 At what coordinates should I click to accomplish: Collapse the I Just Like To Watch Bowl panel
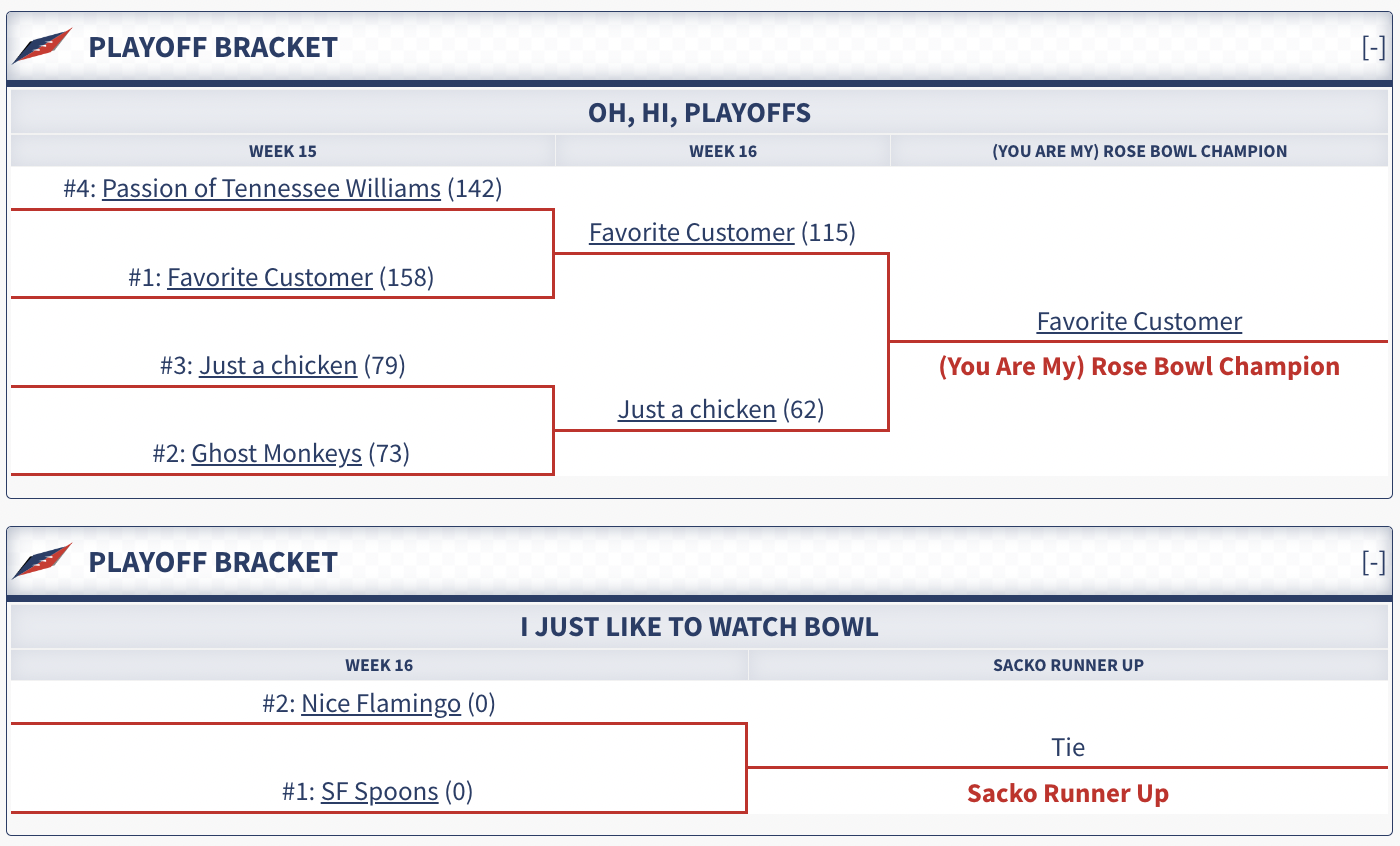(x=1374, y=562)
